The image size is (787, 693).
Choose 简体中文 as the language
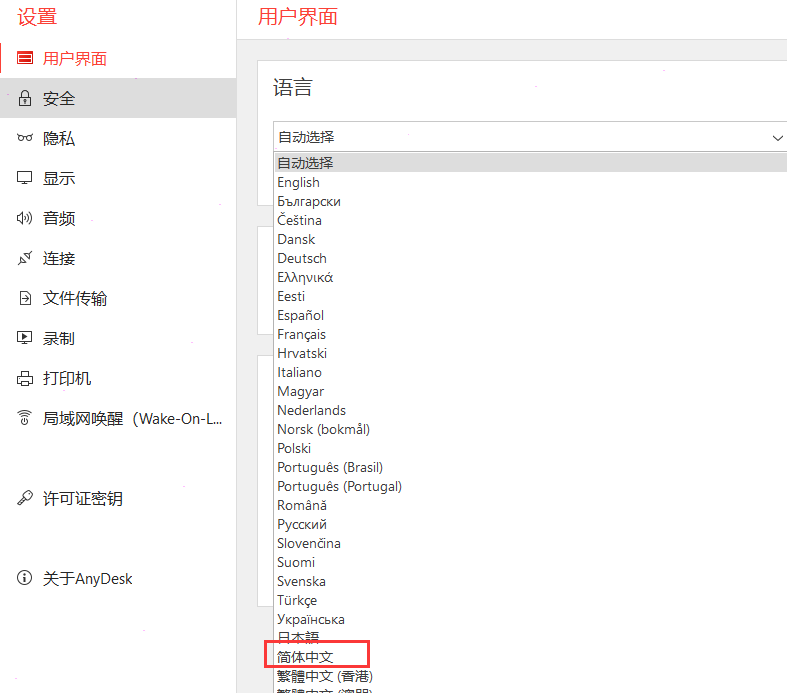[531, 657]
